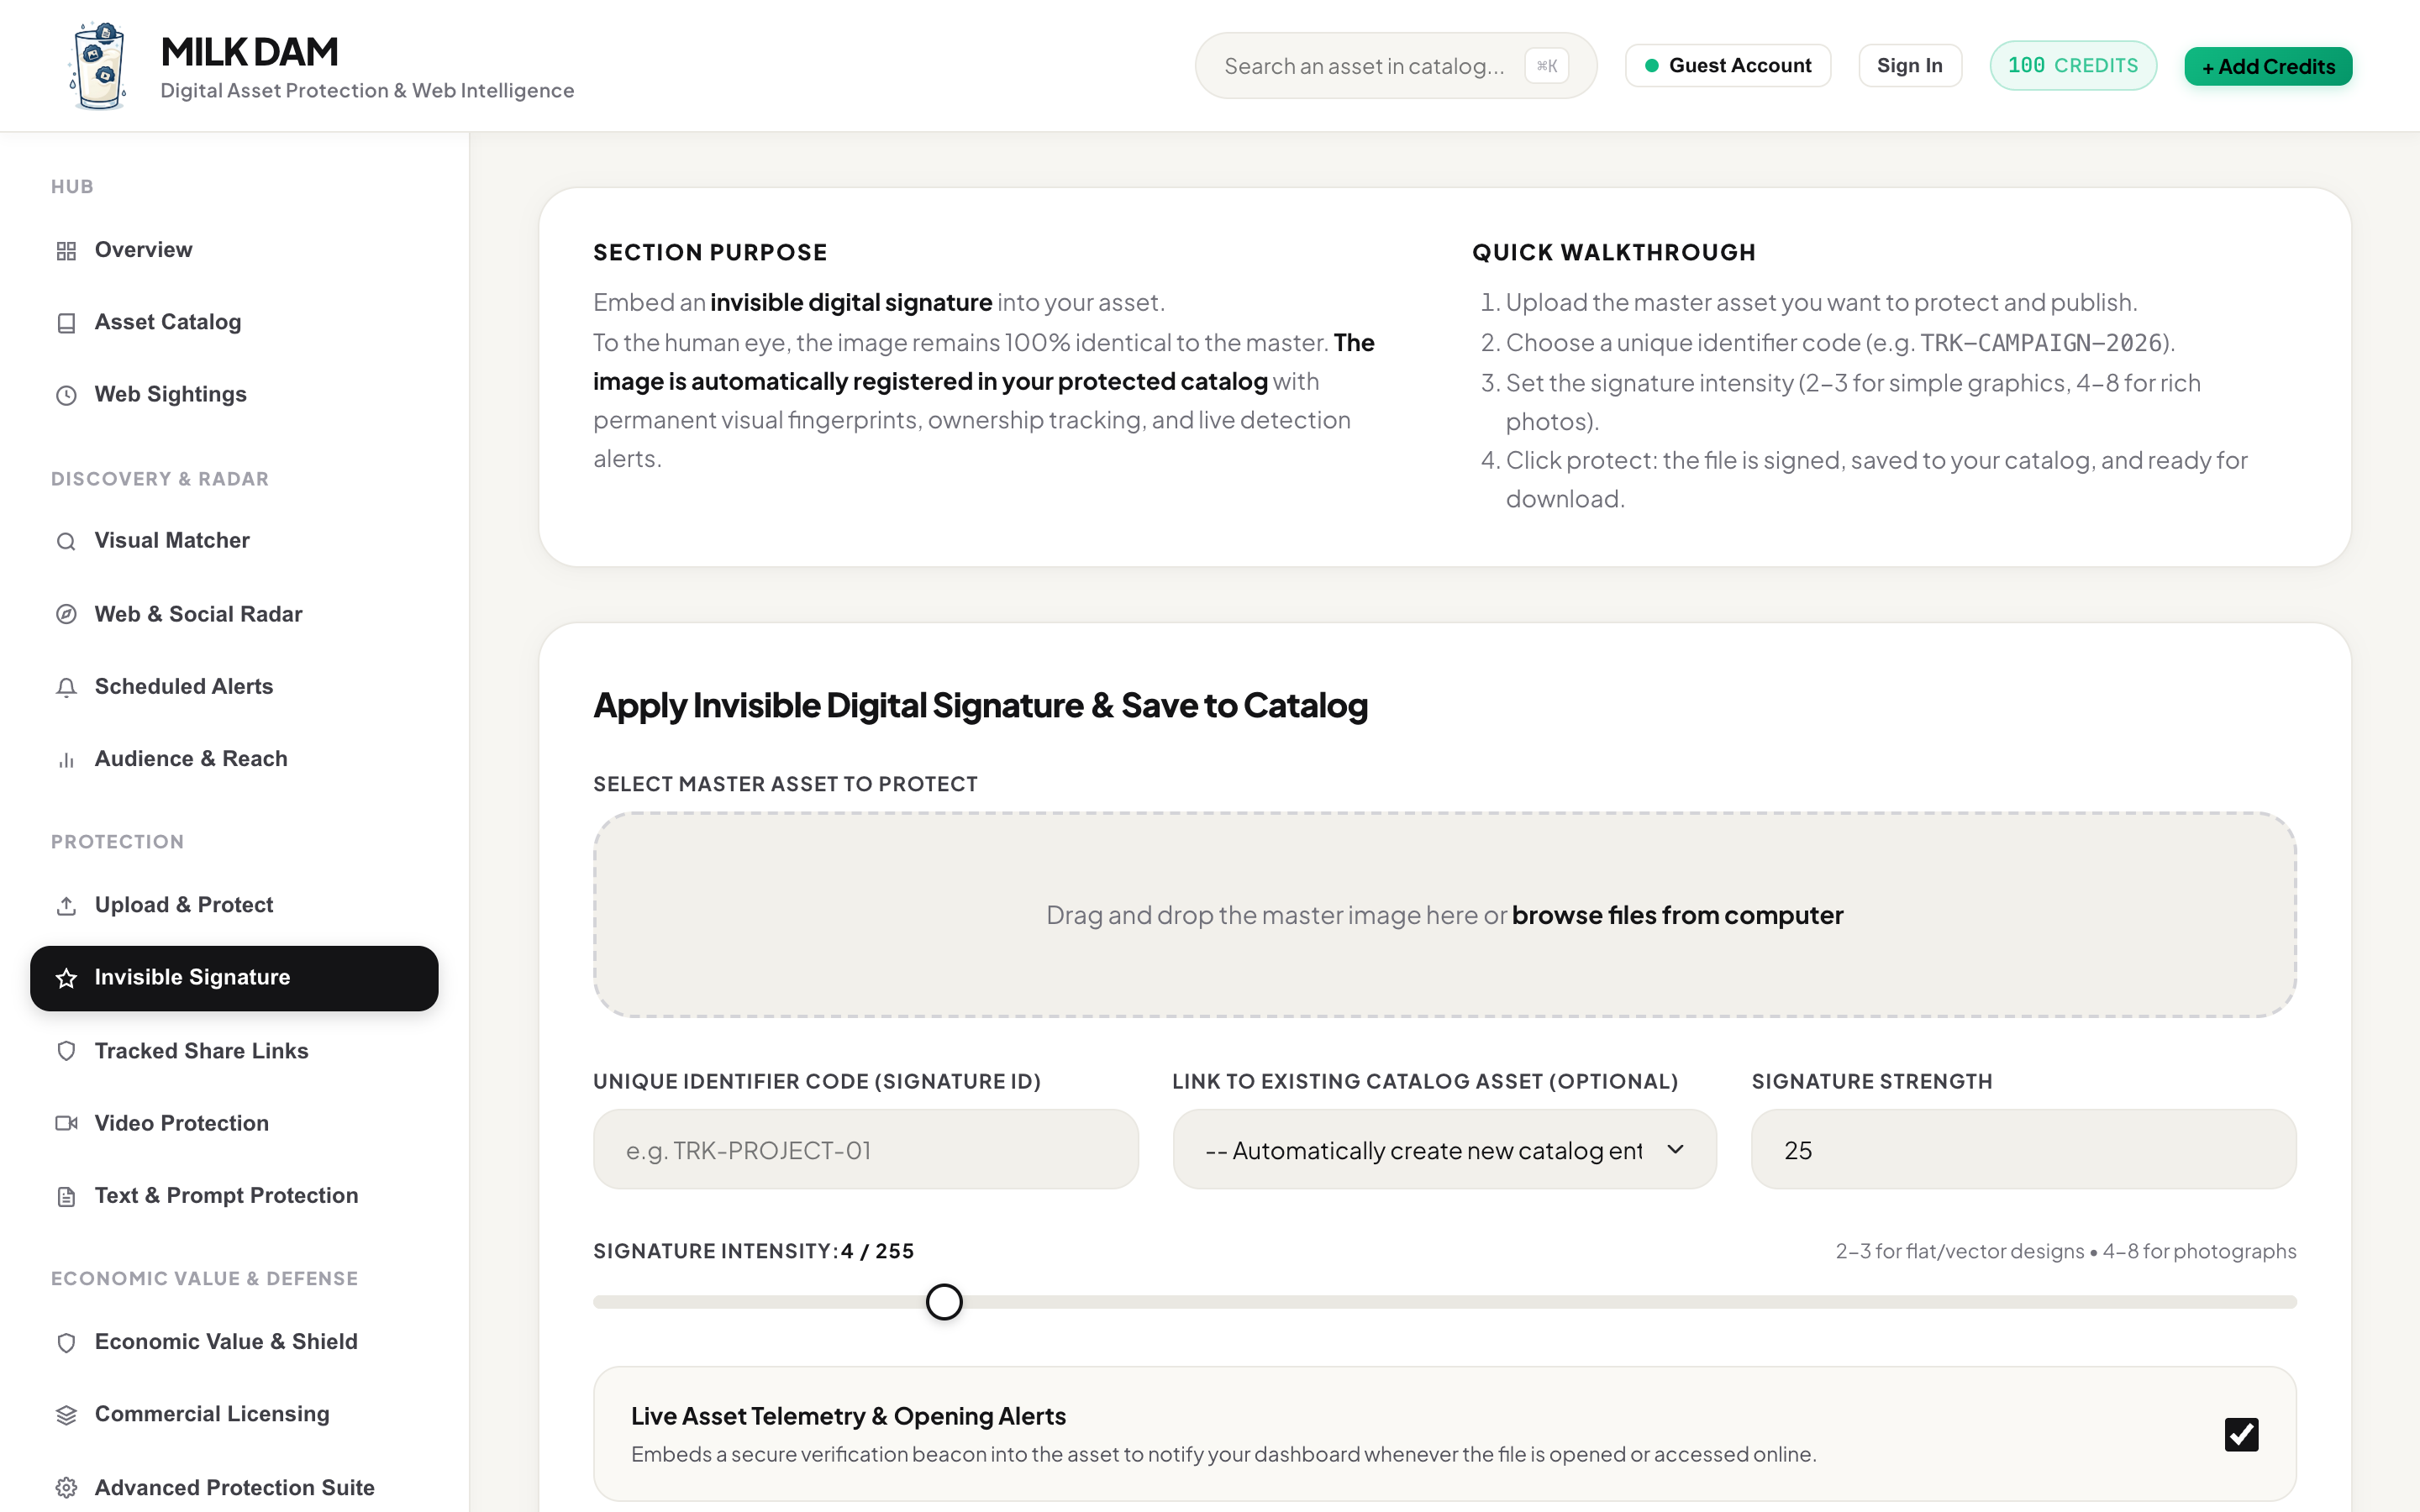Click the Upload & Protect upload icon
Image resolution: width=2420 pixels, height=1512 pixels.
[66, 905]
